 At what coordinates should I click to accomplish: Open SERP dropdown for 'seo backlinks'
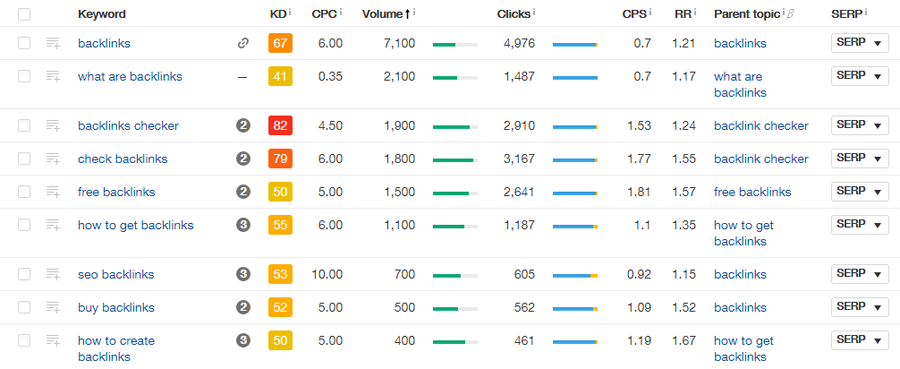point(860,274)
